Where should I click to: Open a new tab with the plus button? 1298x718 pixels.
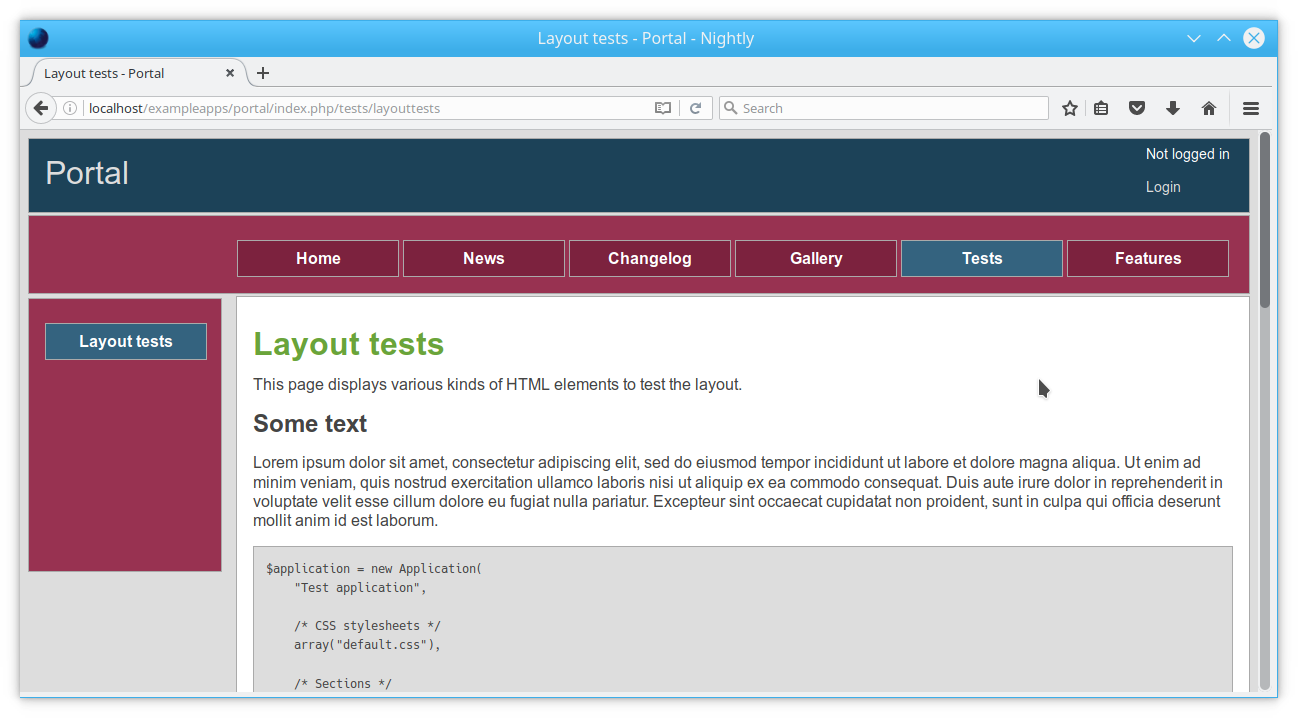263,73
